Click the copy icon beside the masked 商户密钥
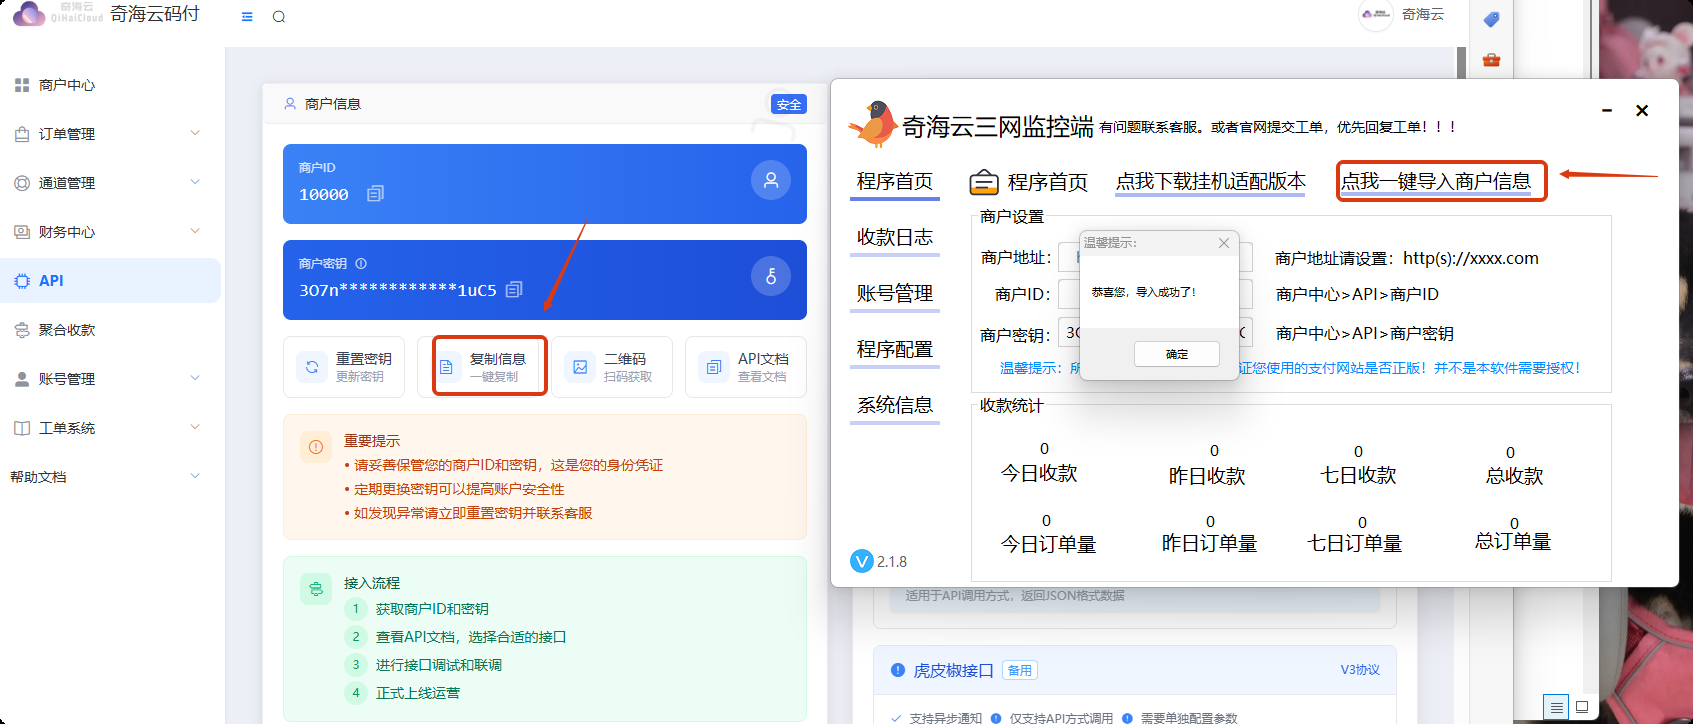This screenshot has height=724, width=1693. pos(514,290)
